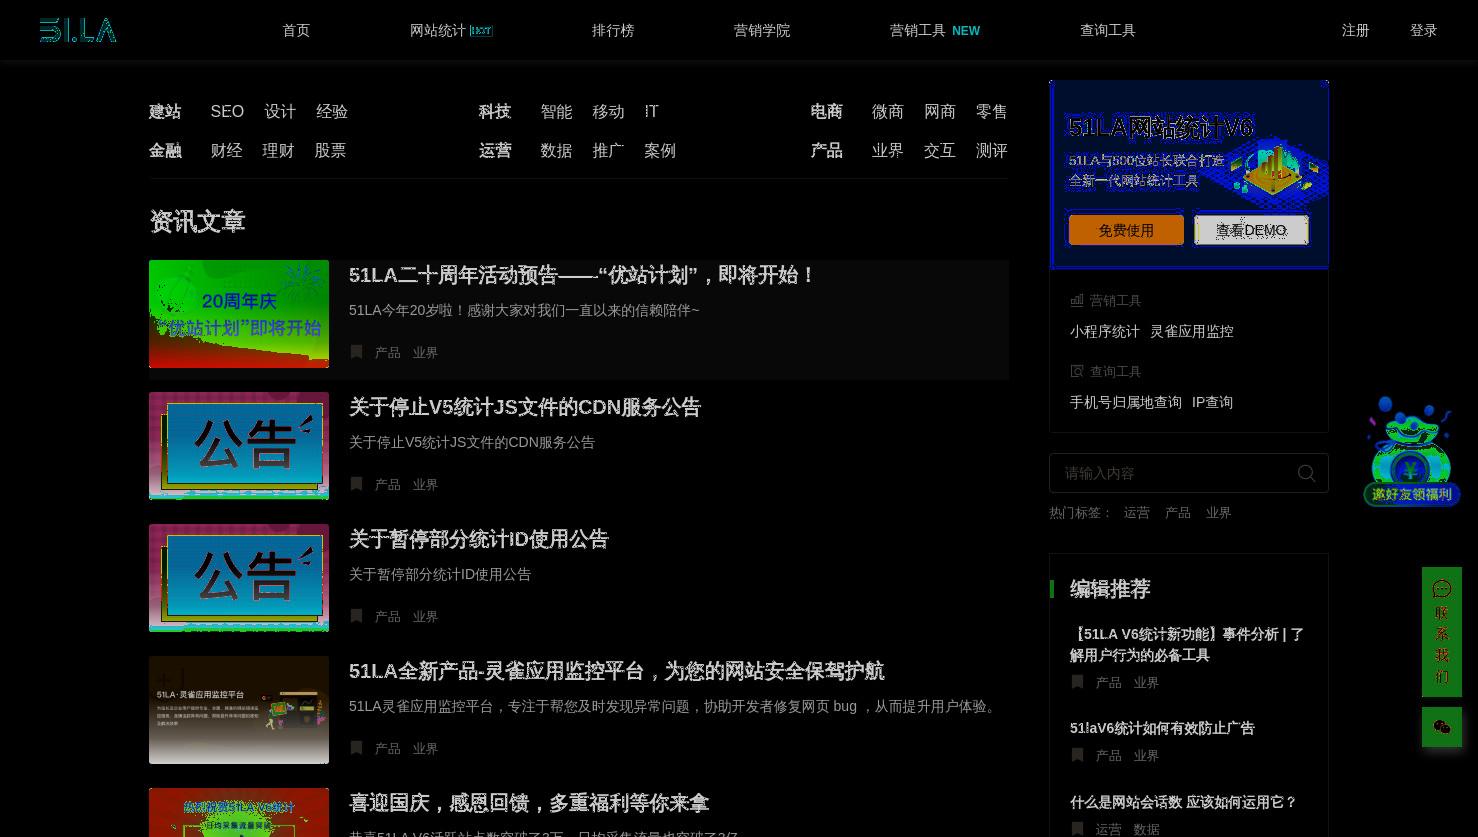Select the SEO category

pyautogui.click(x=227, y=112)
